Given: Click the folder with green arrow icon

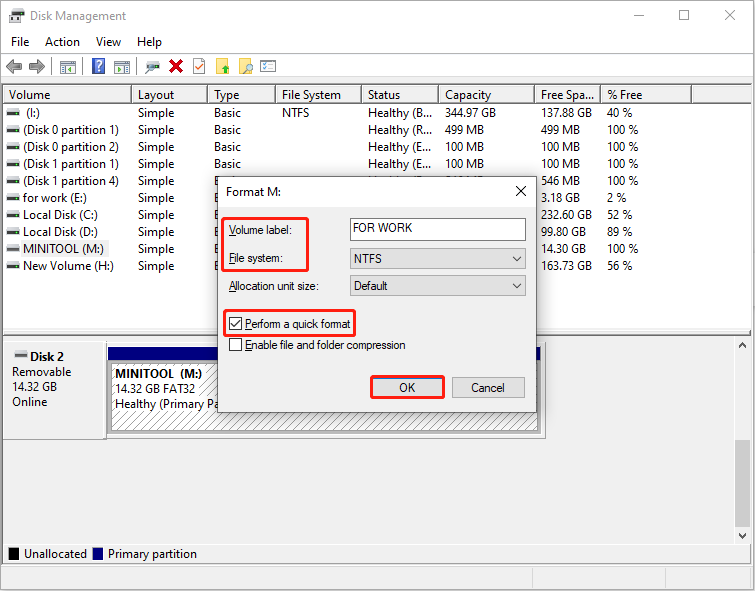Looking at the screenshot, I should pyautogui.click(x=222, y=66).
